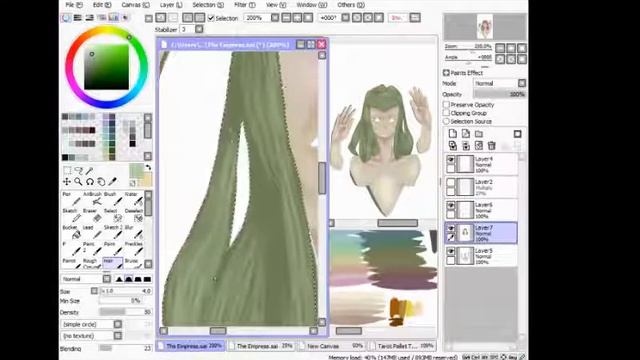Show the color wheel panel

(x=66, y=18)
